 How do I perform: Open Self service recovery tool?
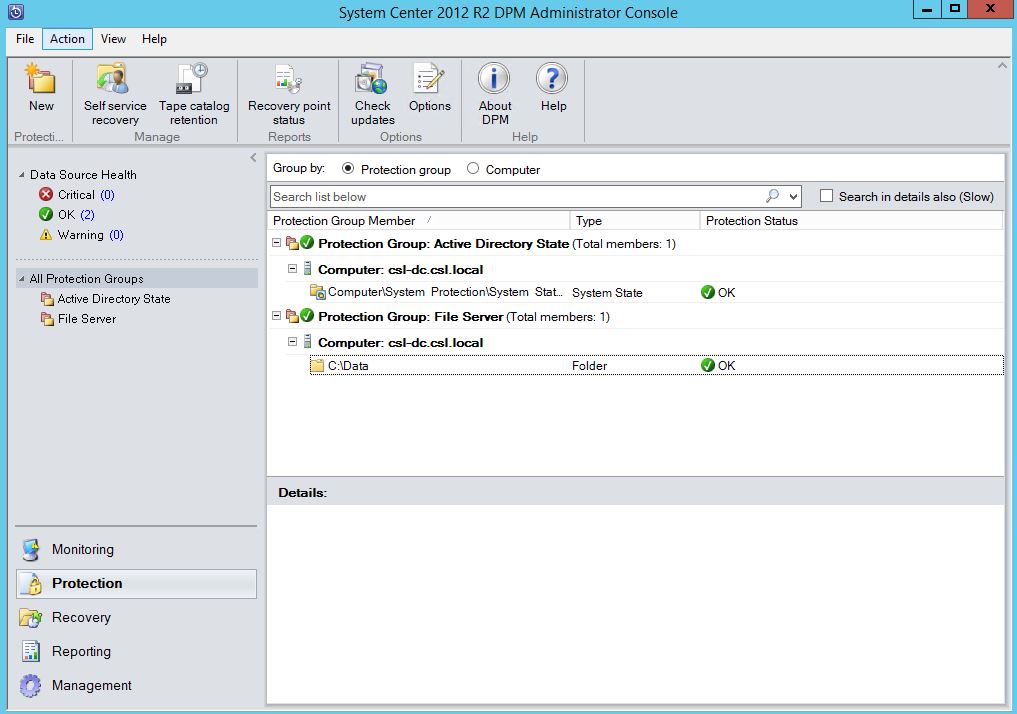[x=115, y=94]
